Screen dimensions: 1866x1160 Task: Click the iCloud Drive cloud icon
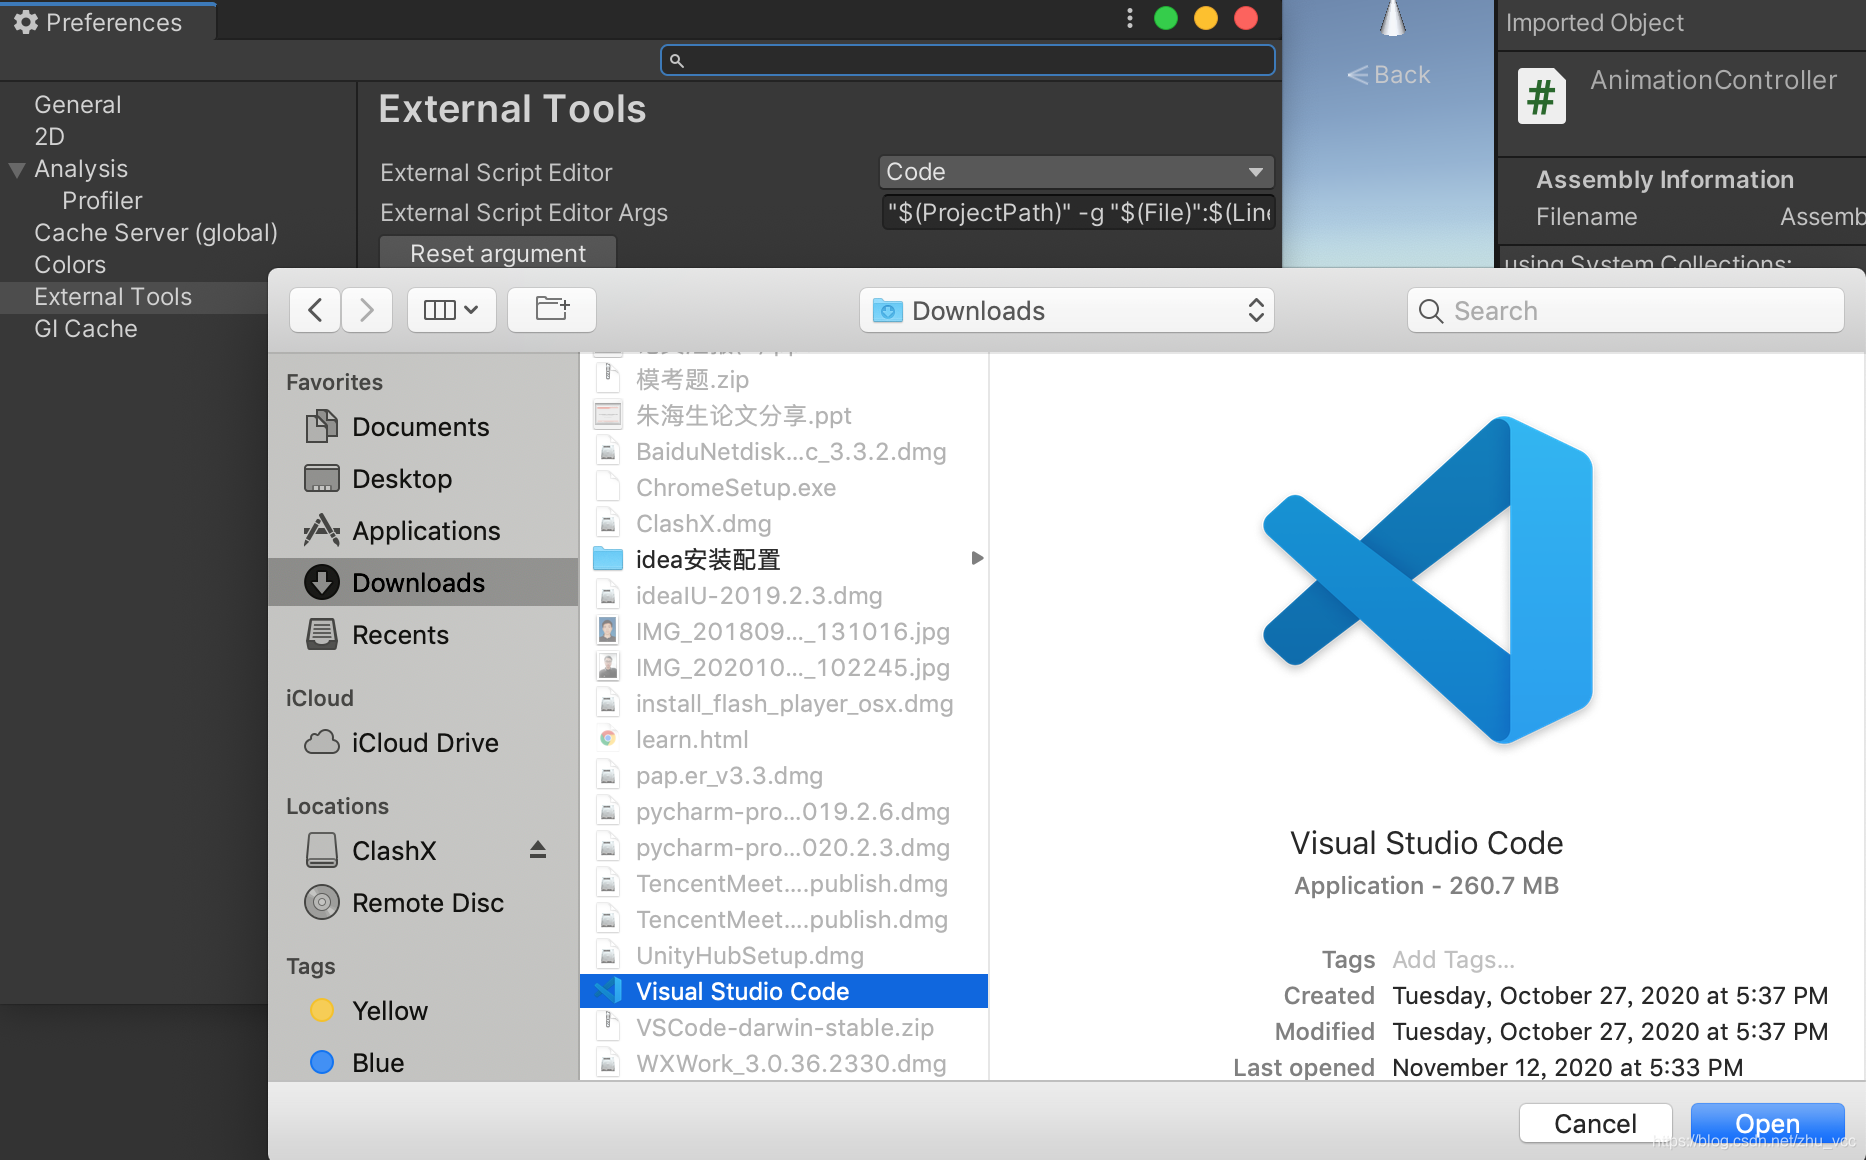(321, 743)
